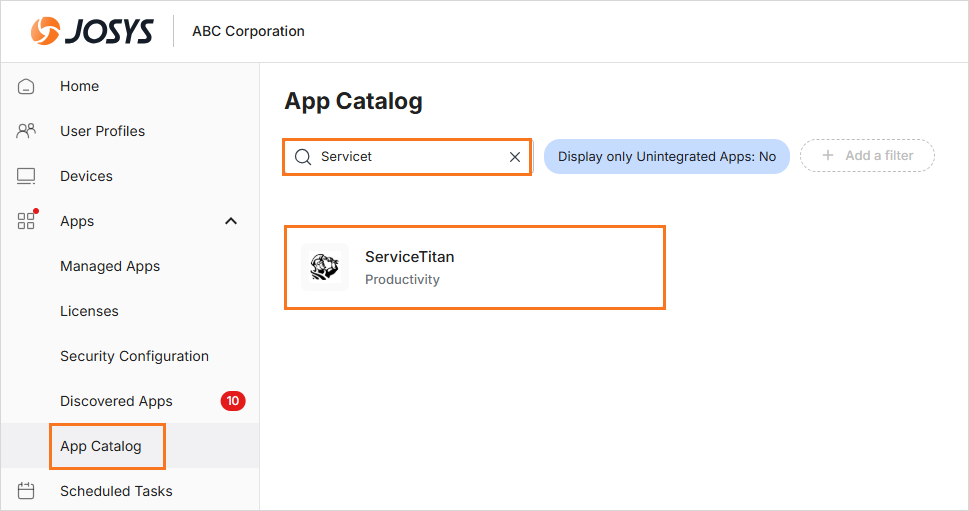Select the Apps menu label
969x511 pixels.
[77, 221]
